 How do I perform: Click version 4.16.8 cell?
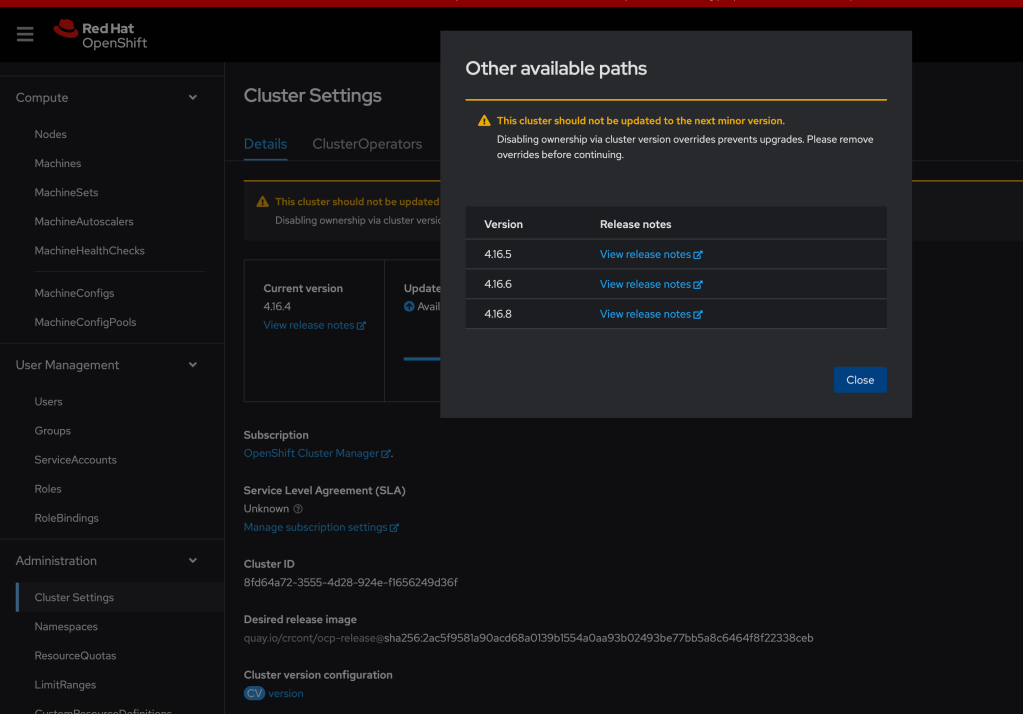coord(498,315)
